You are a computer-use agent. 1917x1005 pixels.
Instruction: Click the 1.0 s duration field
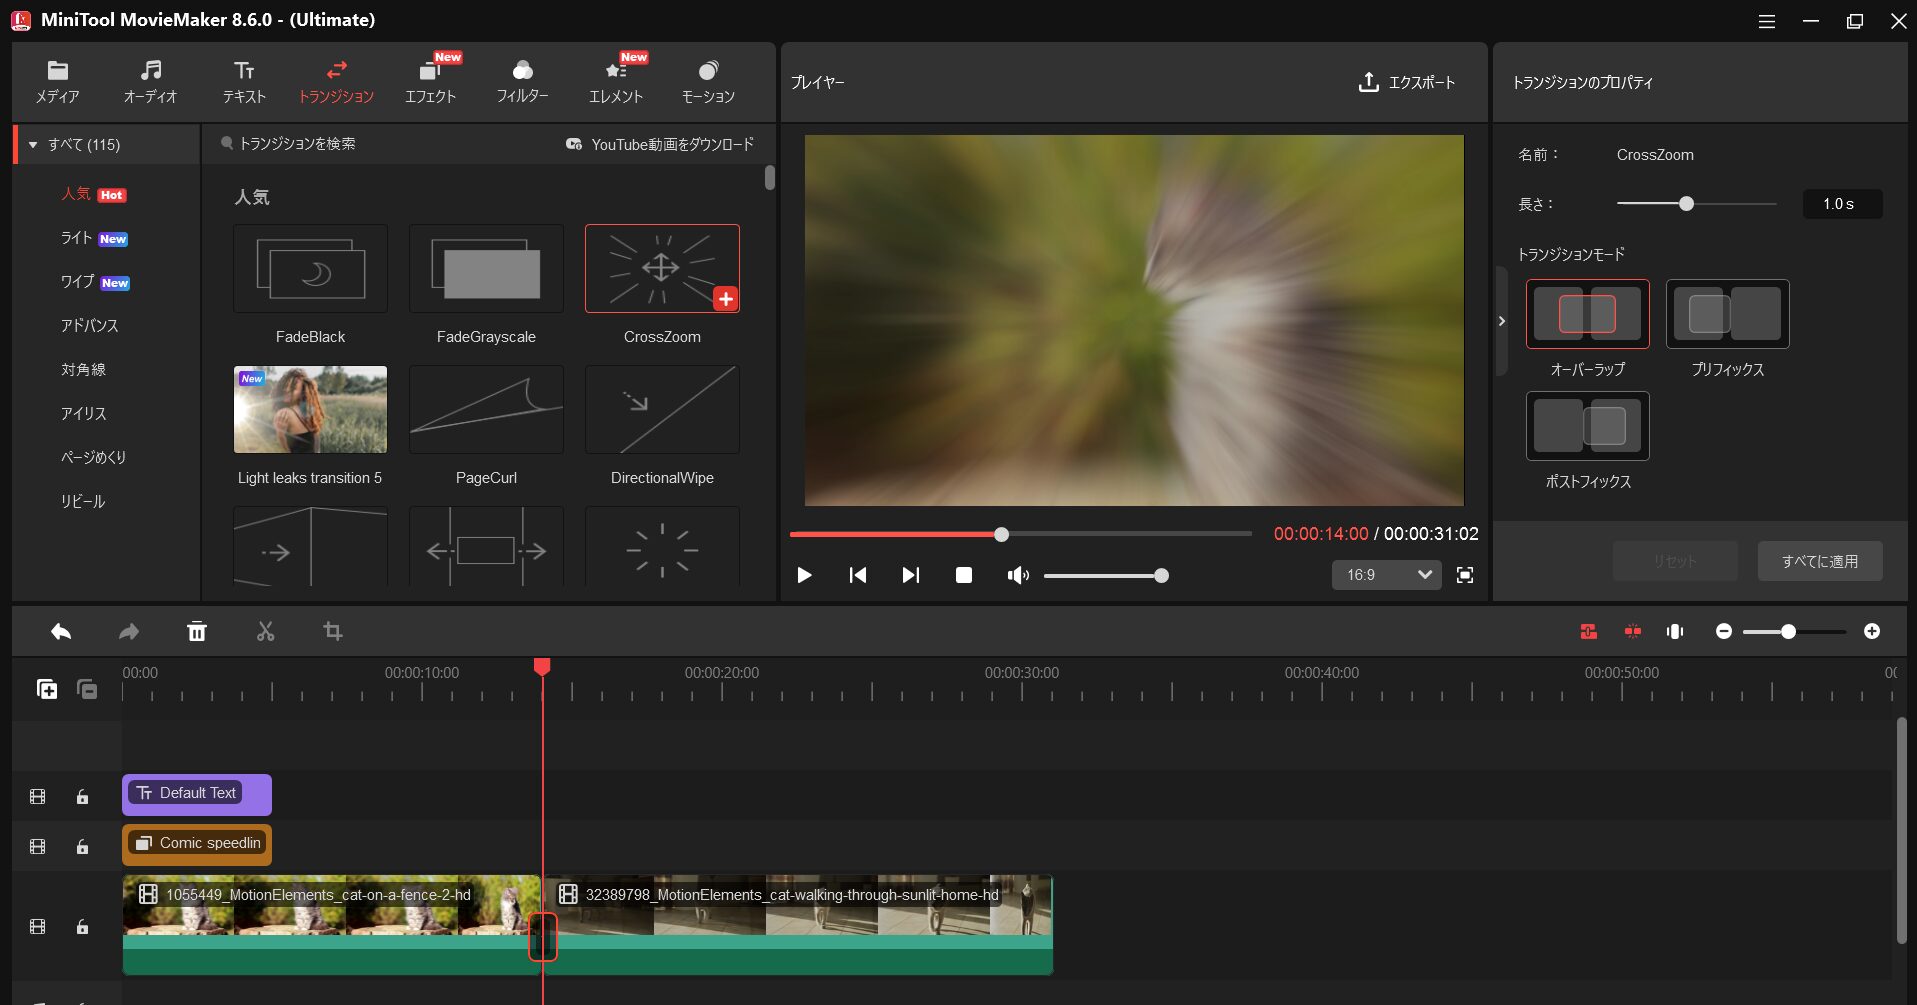(x=1842, y=204)
